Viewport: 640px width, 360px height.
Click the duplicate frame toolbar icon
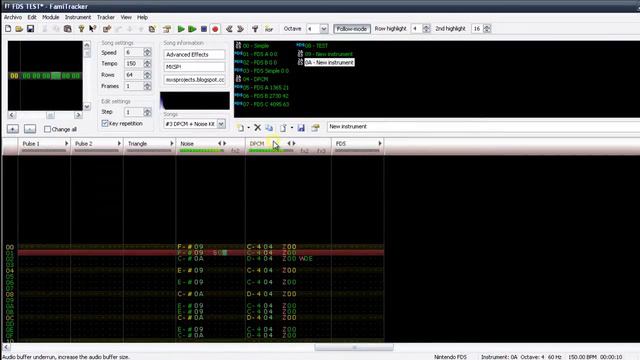click(x=152, y=29)
